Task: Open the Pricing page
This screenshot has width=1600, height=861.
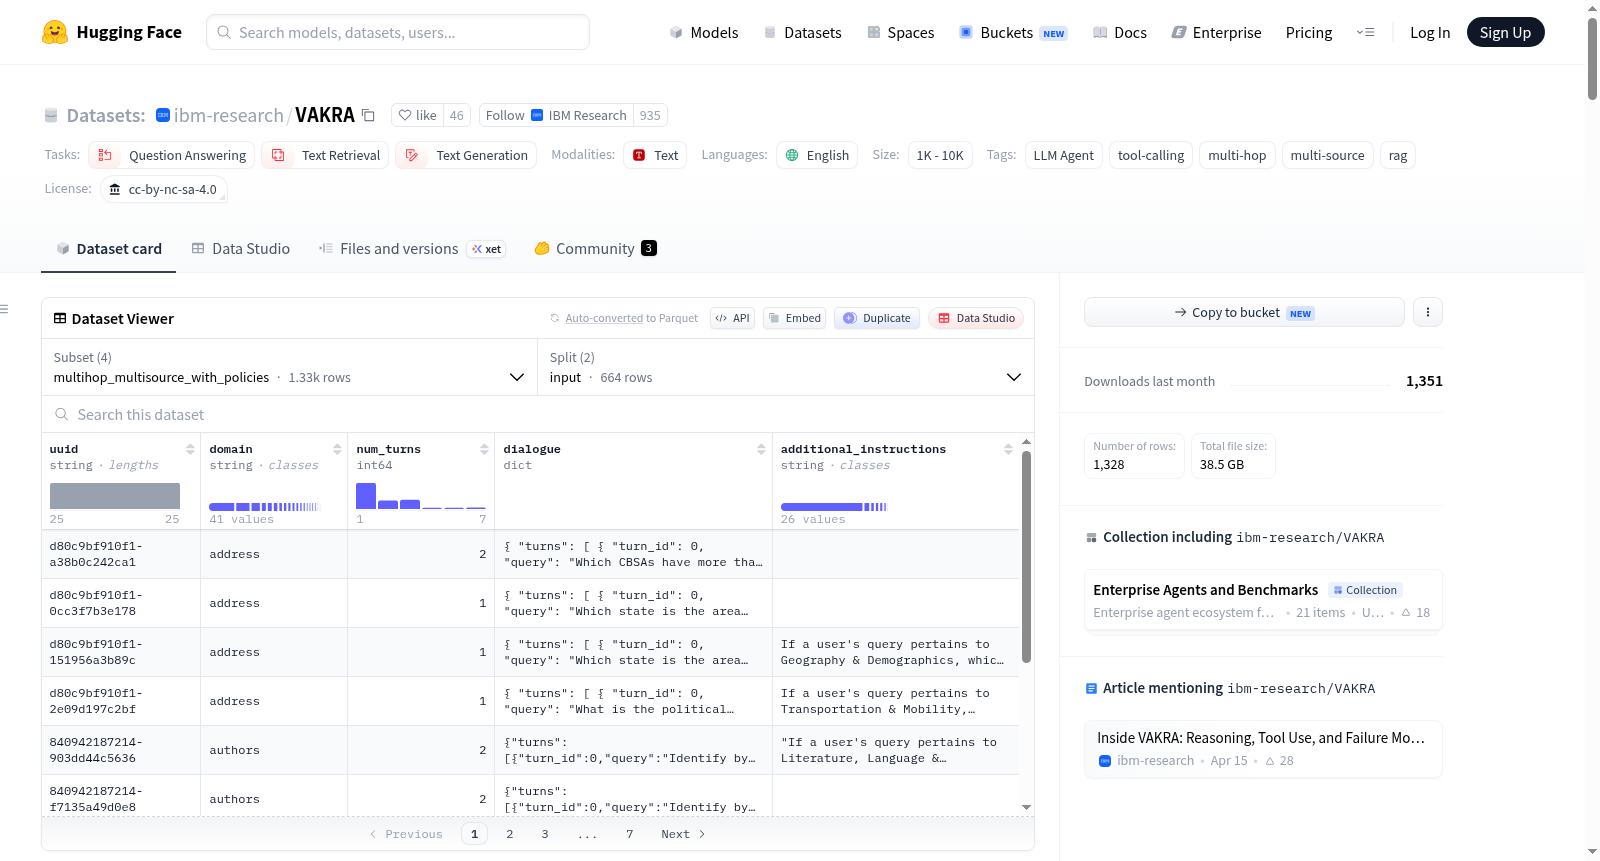Action: tap(1309, 33)
